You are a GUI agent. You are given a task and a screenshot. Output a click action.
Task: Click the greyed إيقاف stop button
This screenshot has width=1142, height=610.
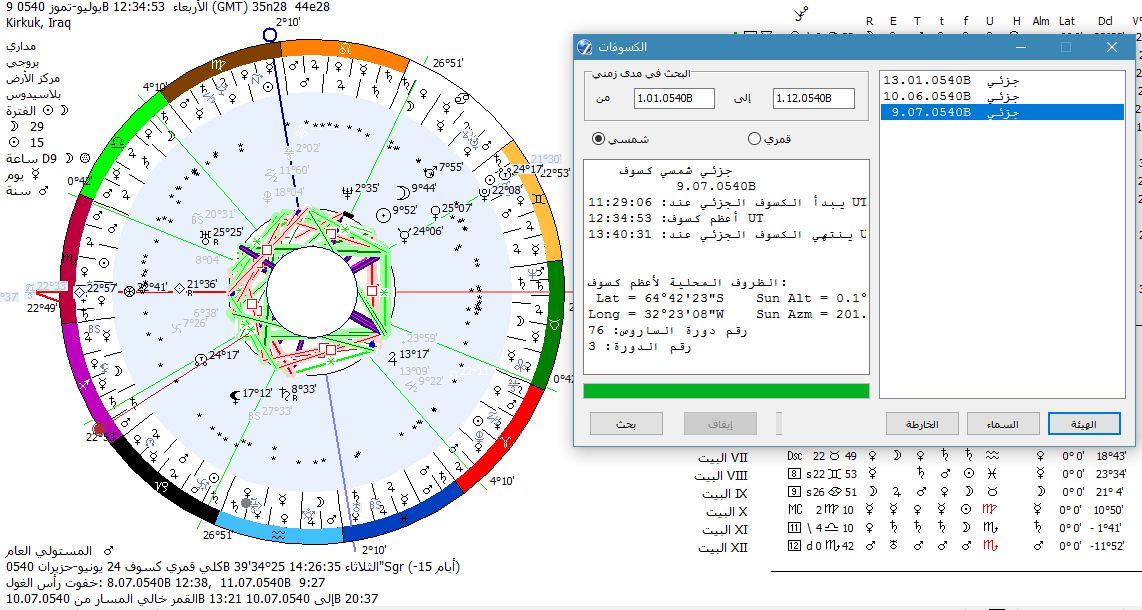(720, 424)
